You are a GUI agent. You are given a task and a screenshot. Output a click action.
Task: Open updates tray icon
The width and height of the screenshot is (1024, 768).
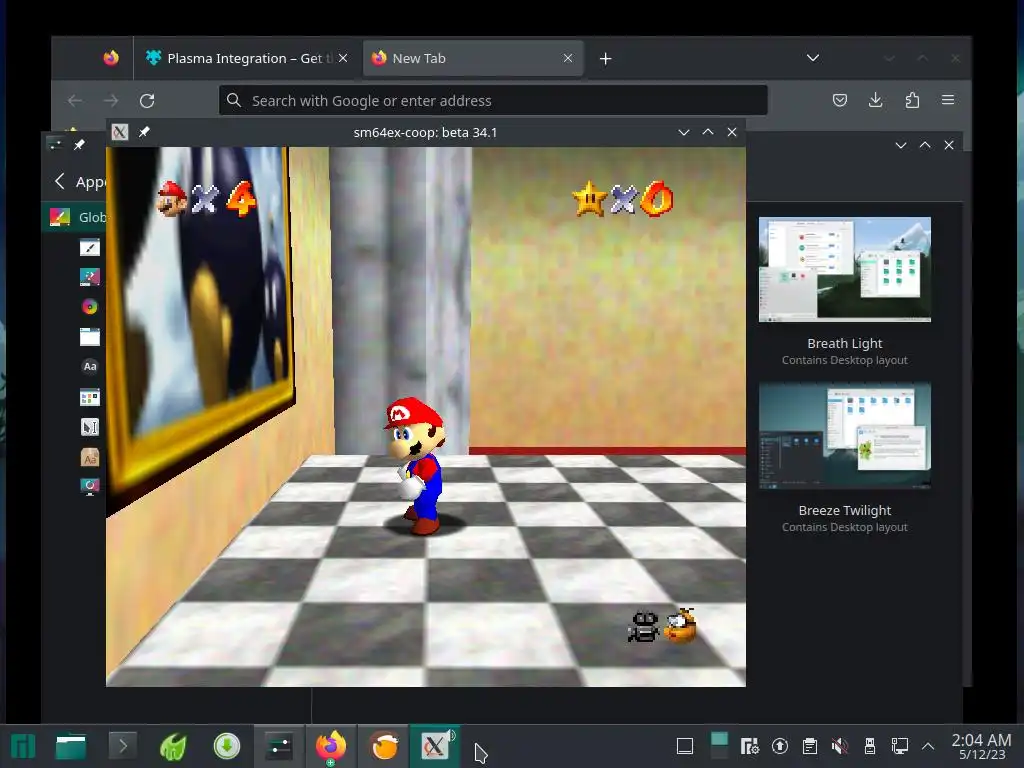click(780, 746)
